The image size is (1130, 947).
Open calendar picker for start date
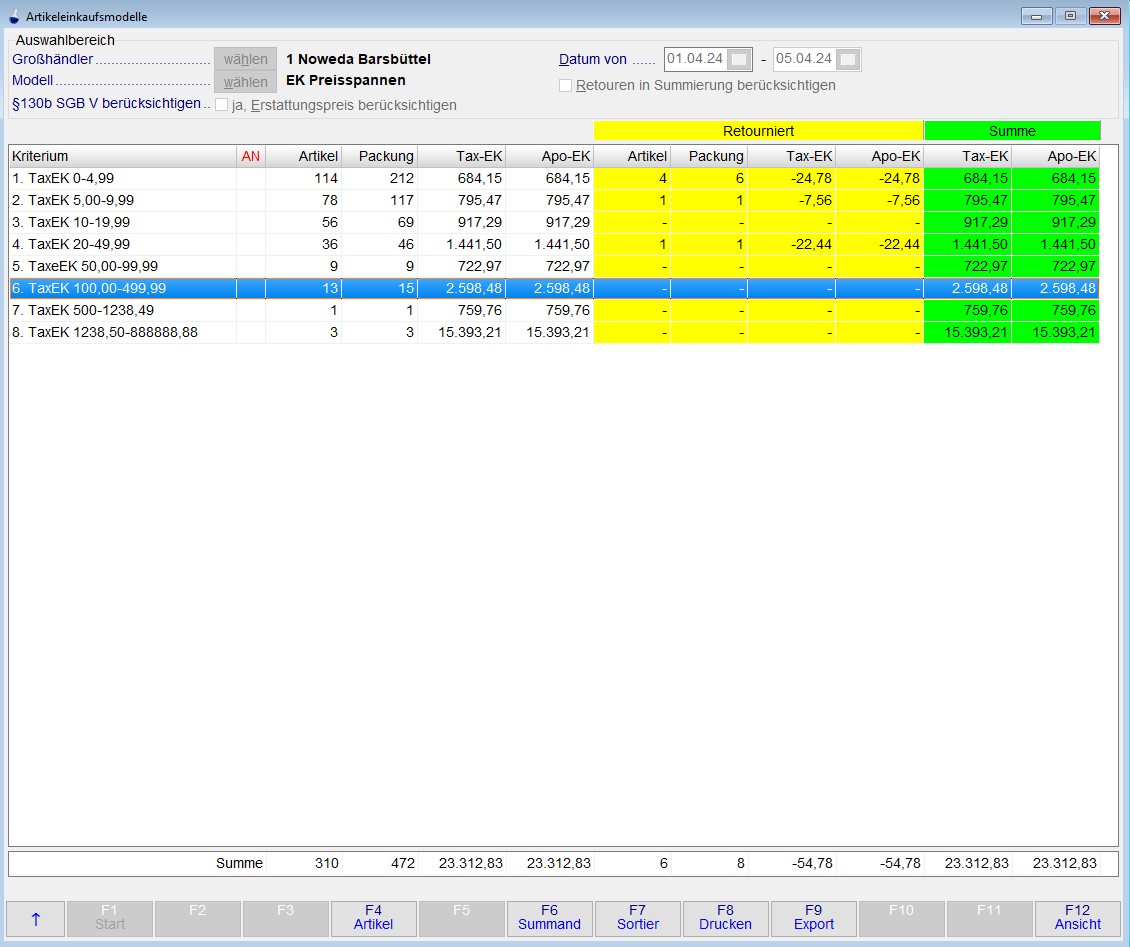pos(739,60)
